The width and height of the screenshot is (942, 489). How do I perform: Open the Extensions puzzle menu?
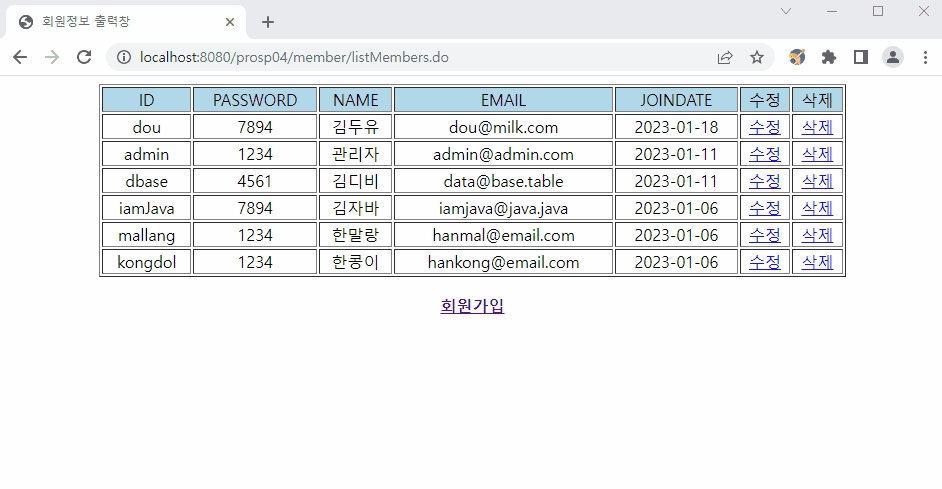tap(829, 57)
